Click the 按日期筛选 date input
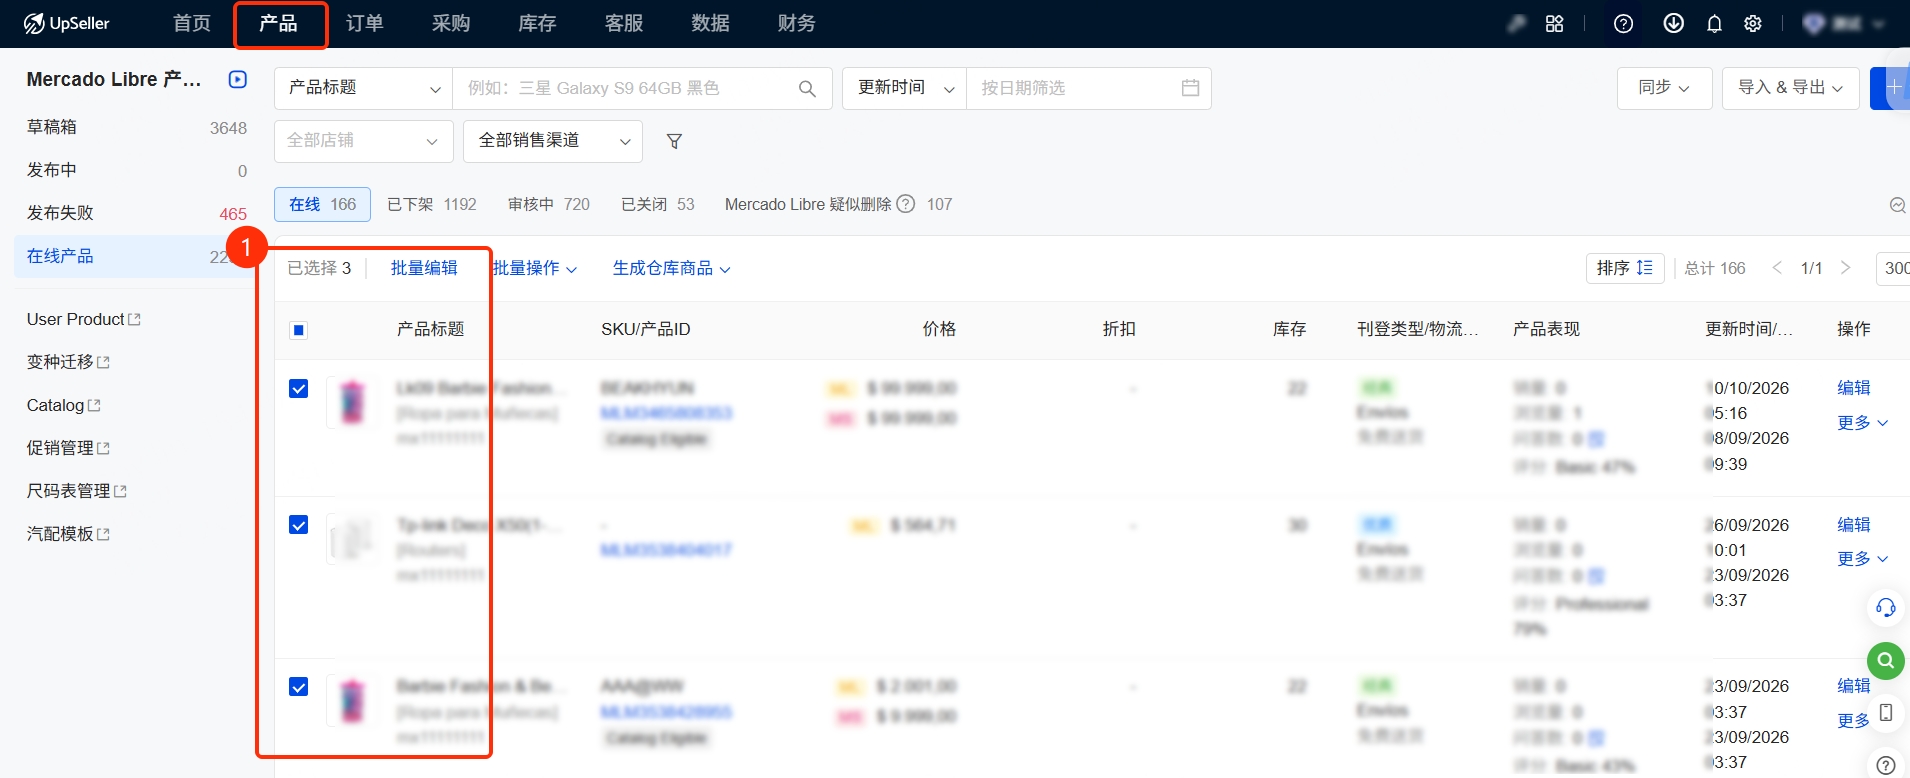Viewport: 1910px width, 778px height. [1088, 88]
